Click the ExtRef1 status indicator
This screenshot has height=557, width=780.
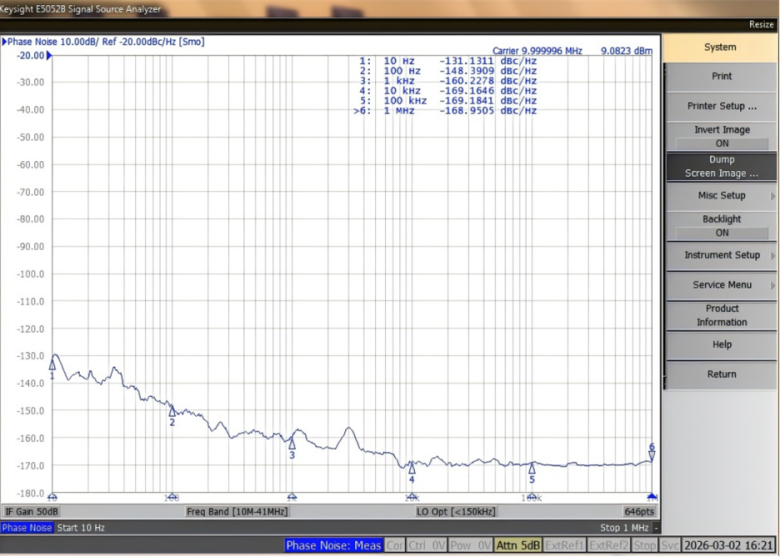point(564,546)
